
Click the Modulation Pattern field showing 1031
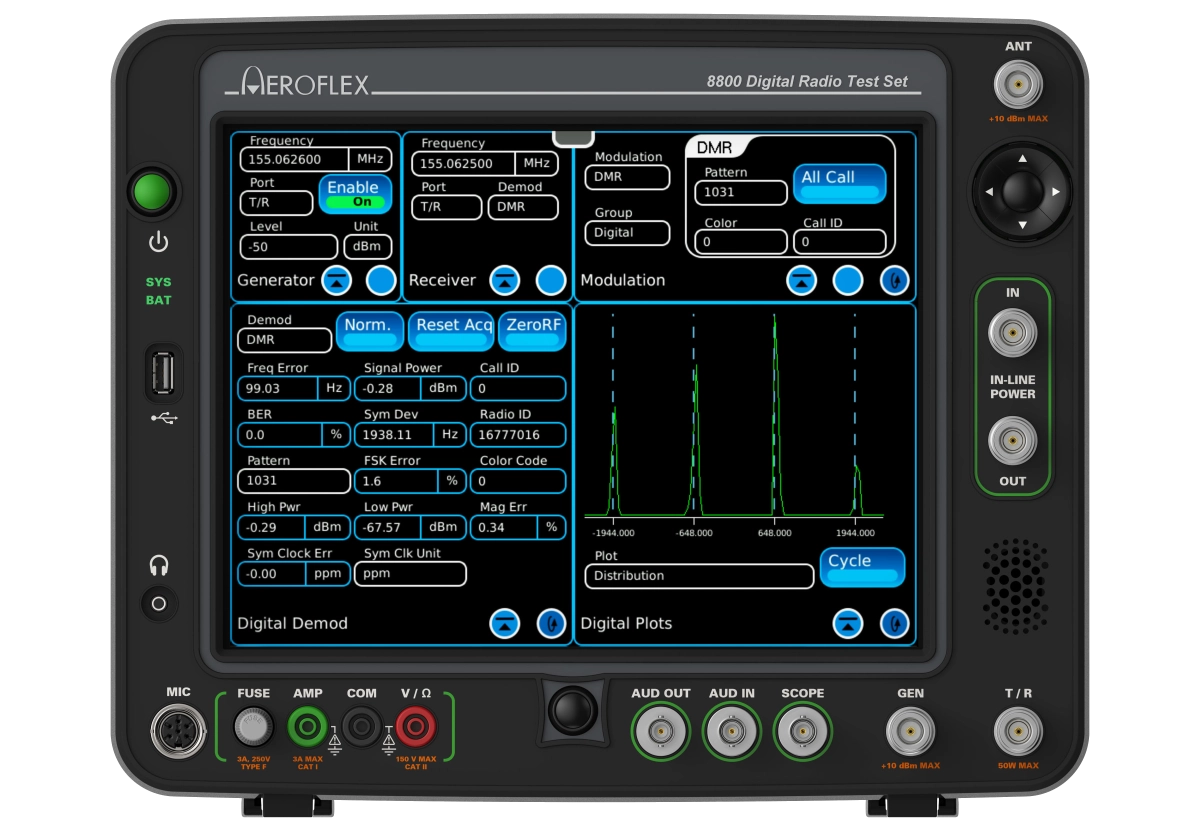click(740, 193)
